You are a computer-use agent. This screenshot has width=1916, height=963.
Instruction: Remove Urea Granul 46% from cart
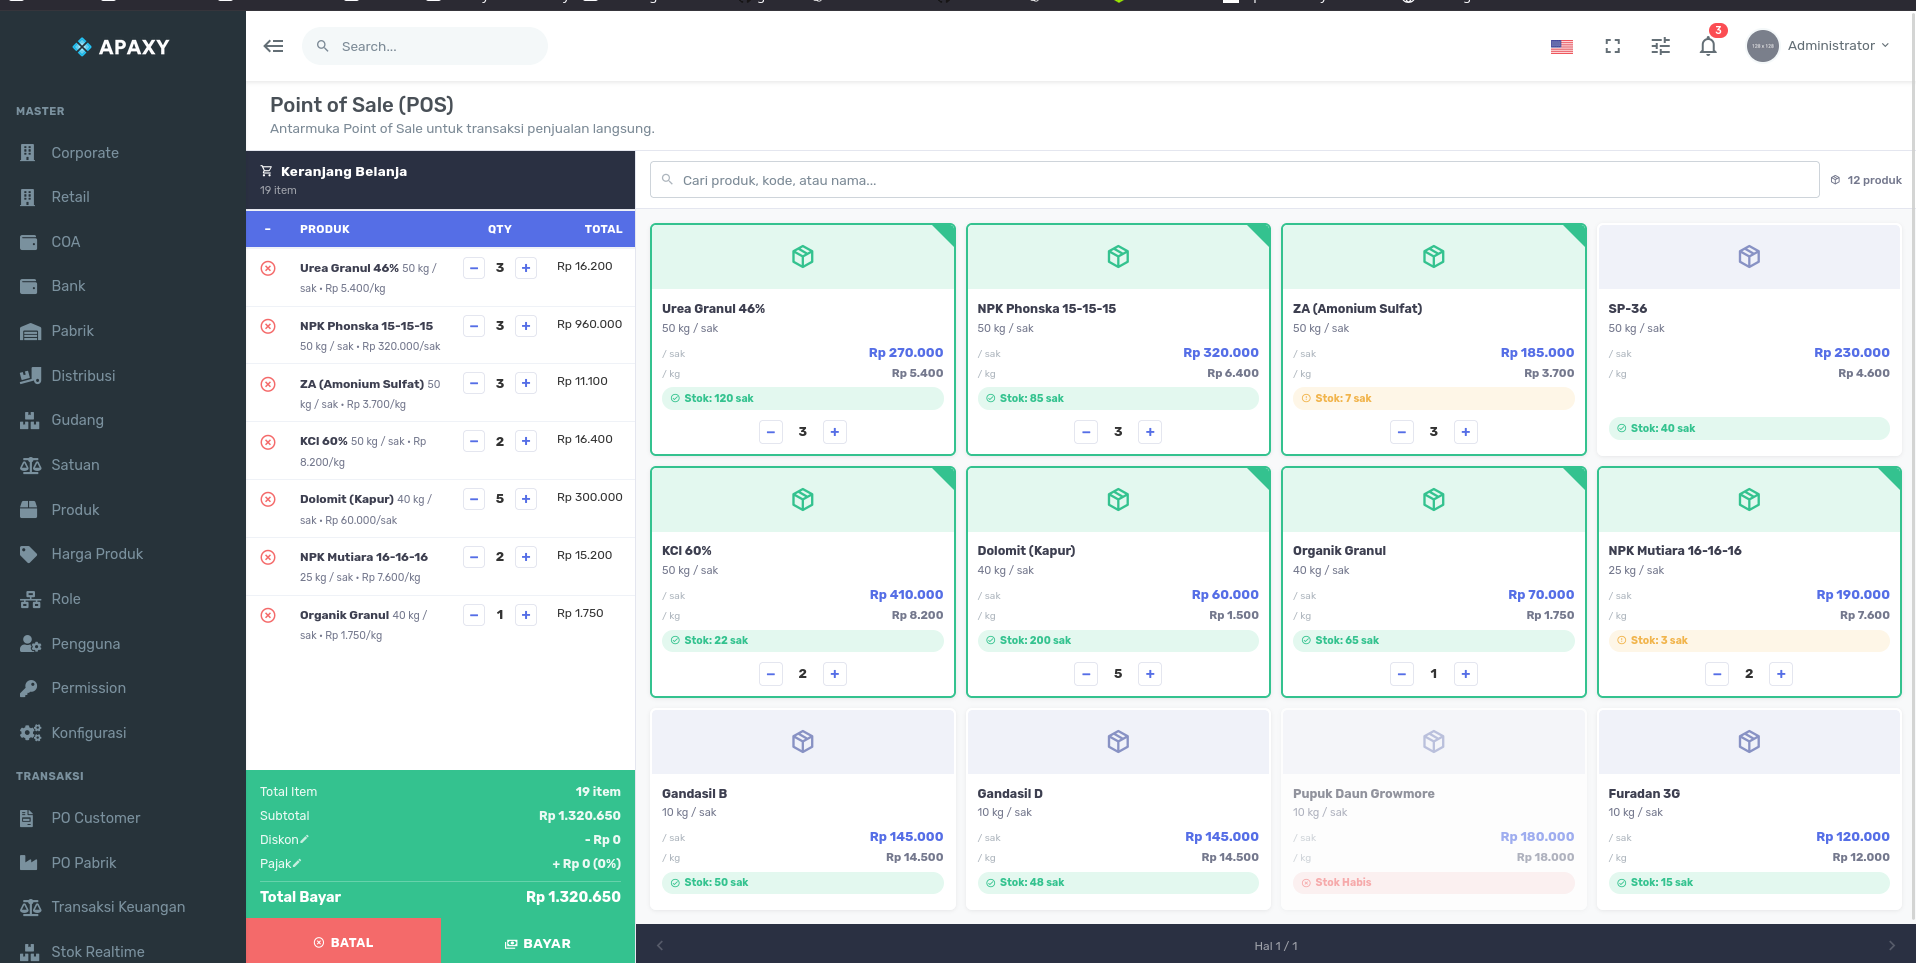(268, 268)
